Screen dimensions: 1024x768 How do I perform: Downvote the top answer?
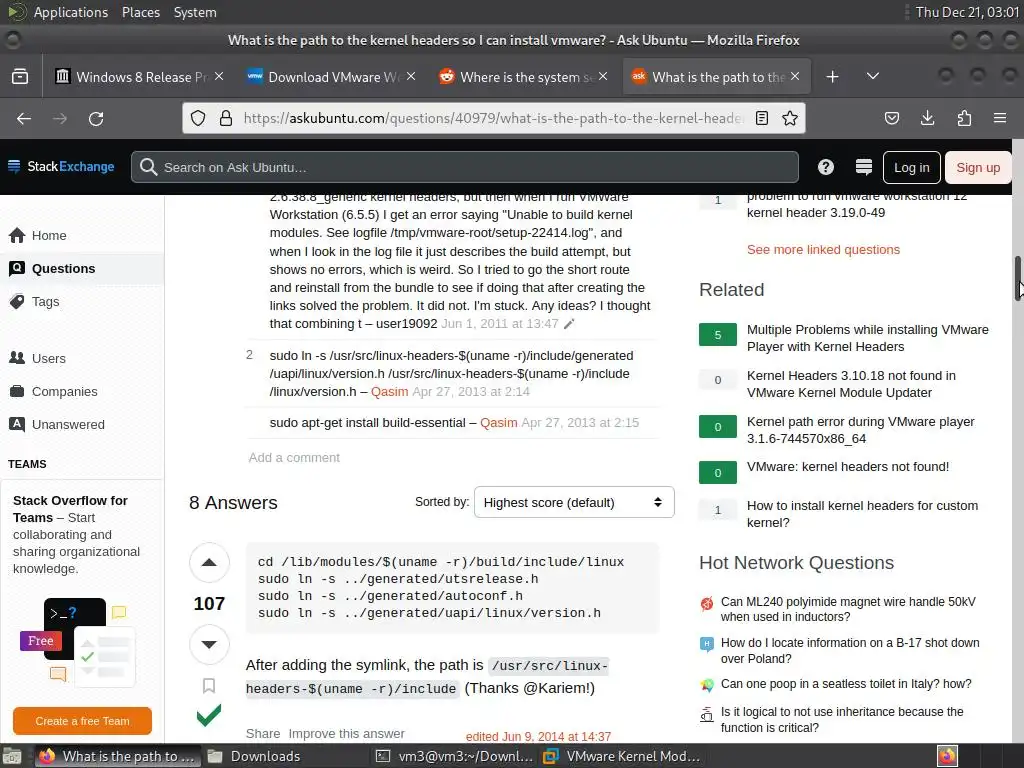(x=209, y=645)
